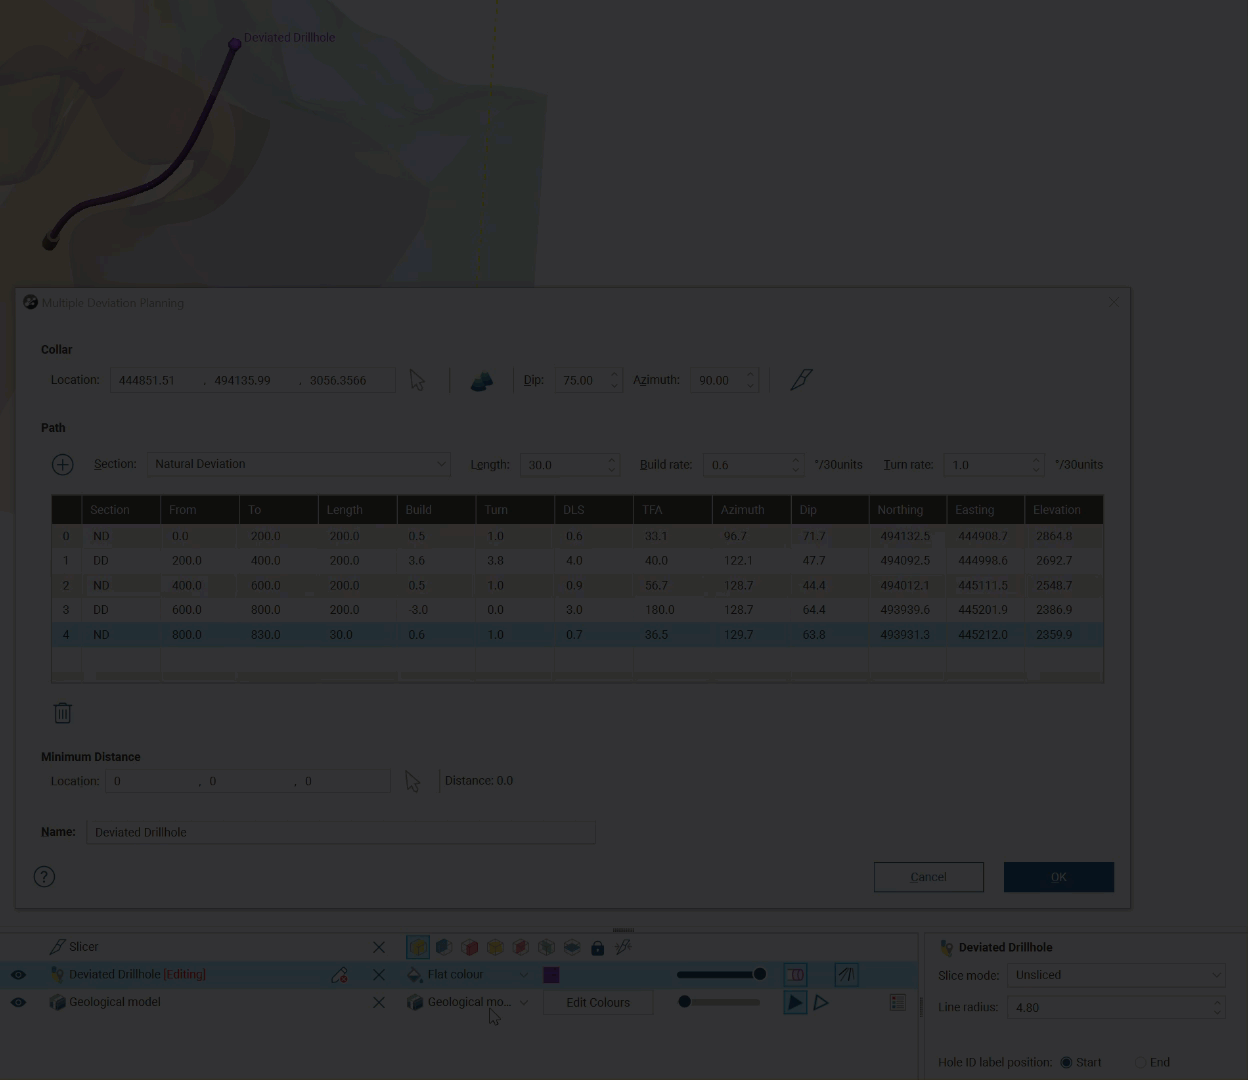Click the drillhole Name text field

(x=340, y=832)
